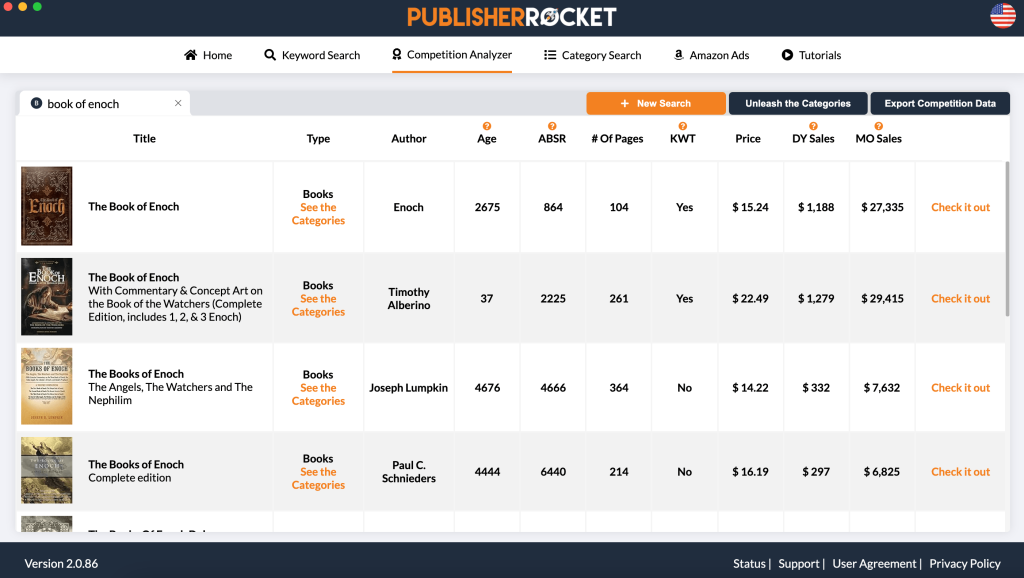This screenshot has height=578, width=1024.
Task: Click the MO Sales value $27,335
Action: (882, 207)
